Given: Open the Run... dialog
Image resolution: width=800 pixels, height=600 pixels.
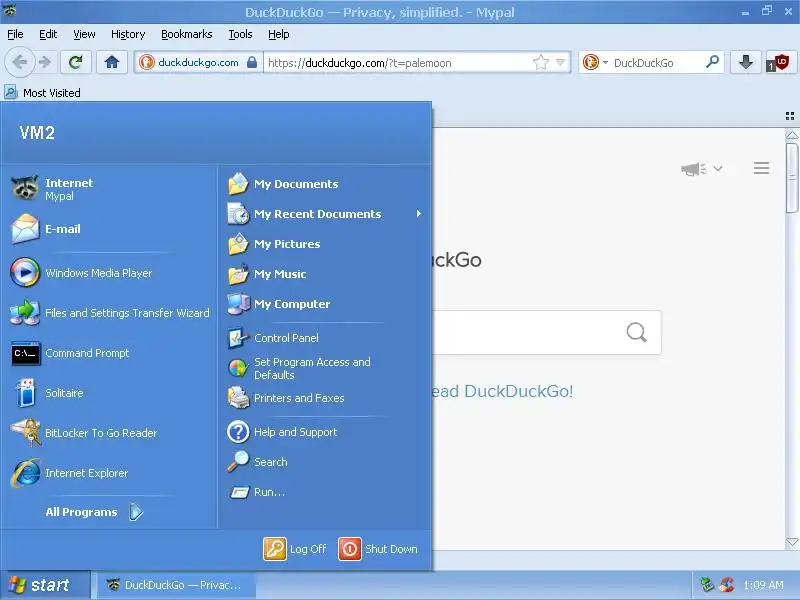Looking at the screenshot, I should click(326, 492).
